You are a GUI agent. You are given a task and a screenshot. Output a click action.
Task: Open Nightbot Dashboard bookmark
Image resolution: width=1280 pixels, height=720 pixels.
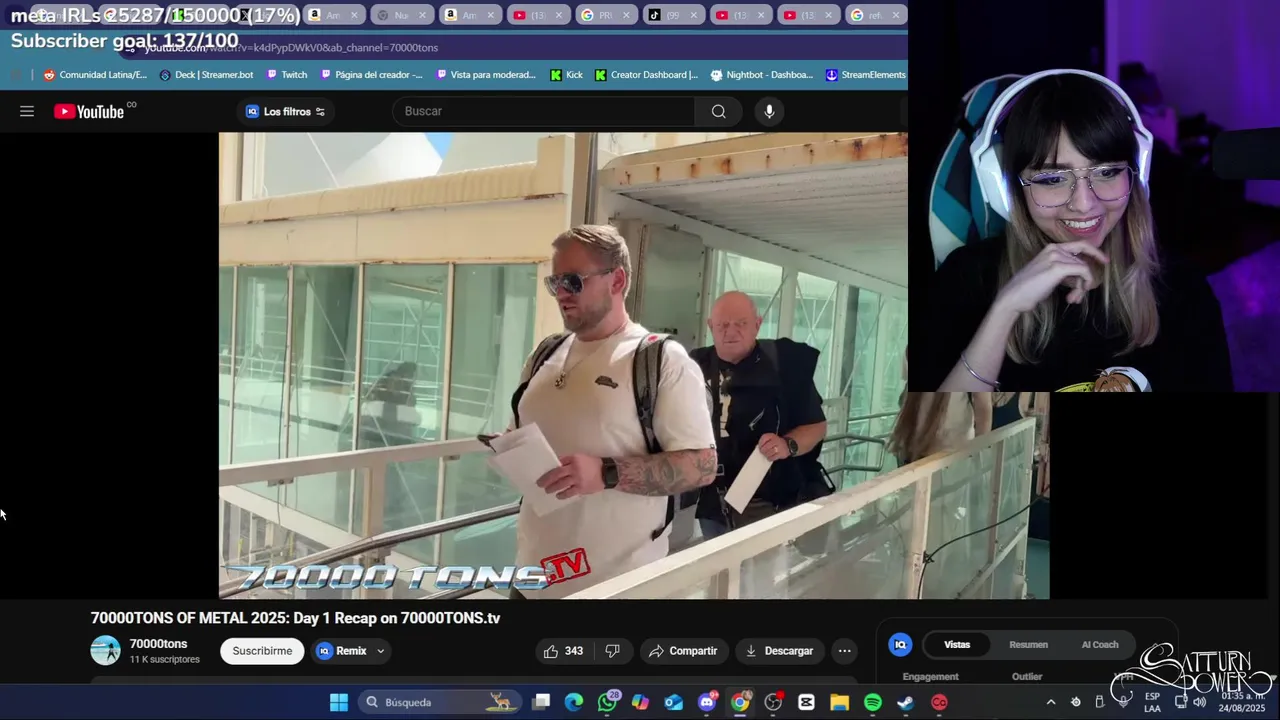(761, 74)
